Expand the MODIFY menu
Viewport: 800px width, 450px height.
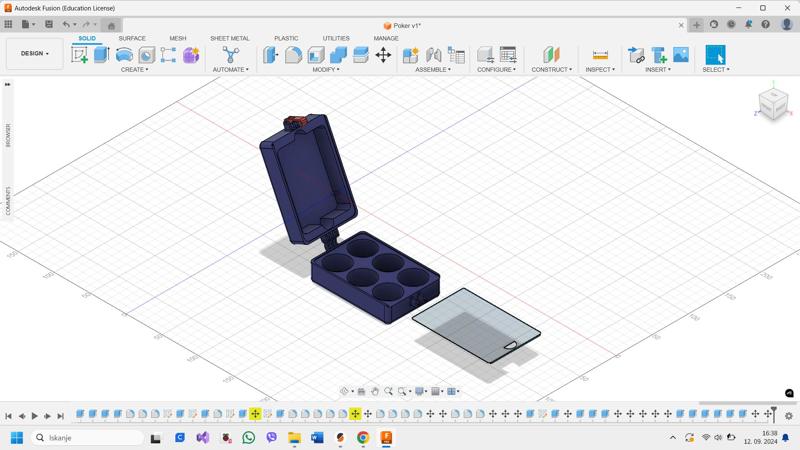(326, 69)
